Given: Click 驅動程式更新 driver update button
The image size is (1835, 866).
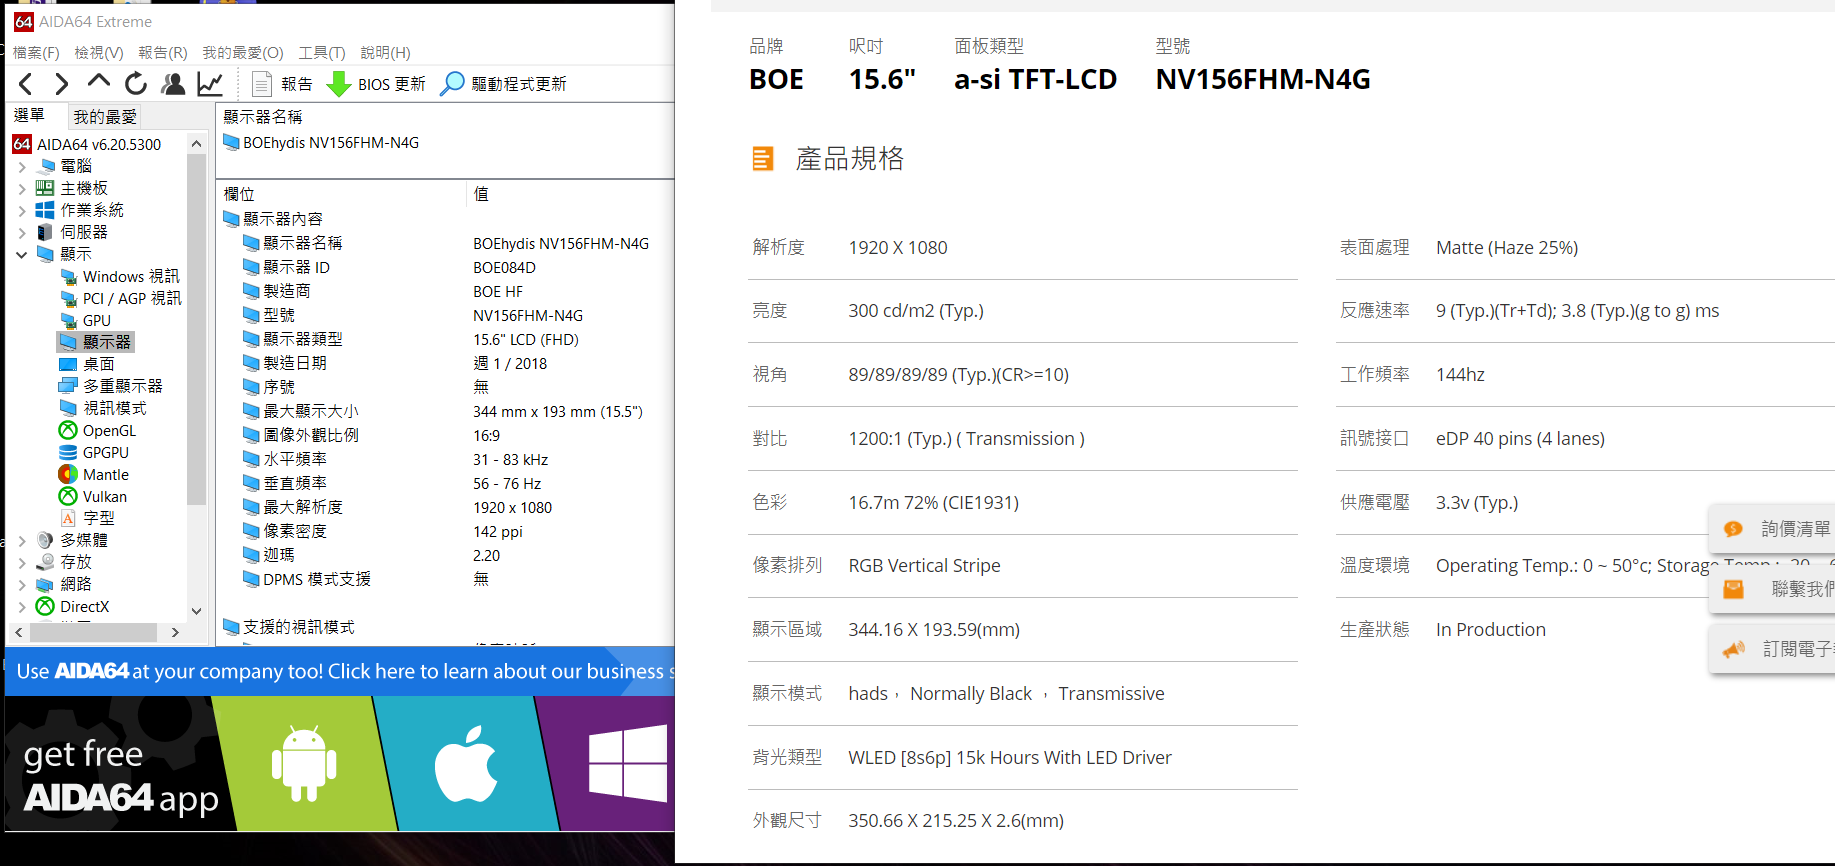Looking at the screenshot, I should (504, 84).
